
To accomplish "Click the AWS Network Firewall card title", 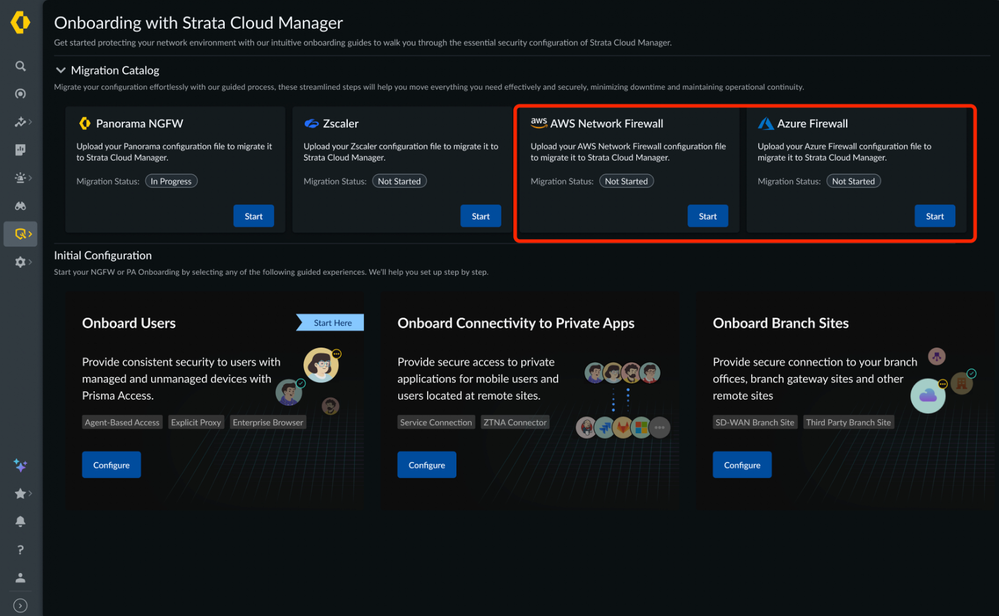I will pyautogui.click(x=607, y=124).
